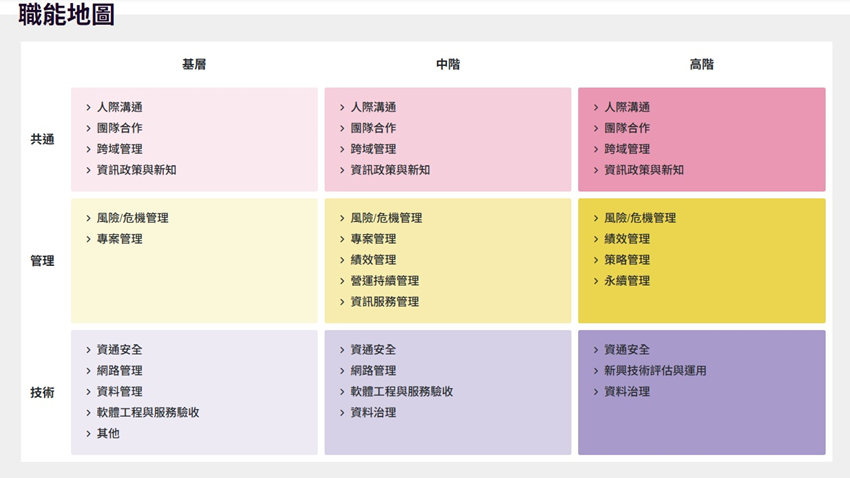This screenshot has height=478, width=850.
Task: Open 人際溝通 in the 基層 column
Action: click(x=119, y=107)
